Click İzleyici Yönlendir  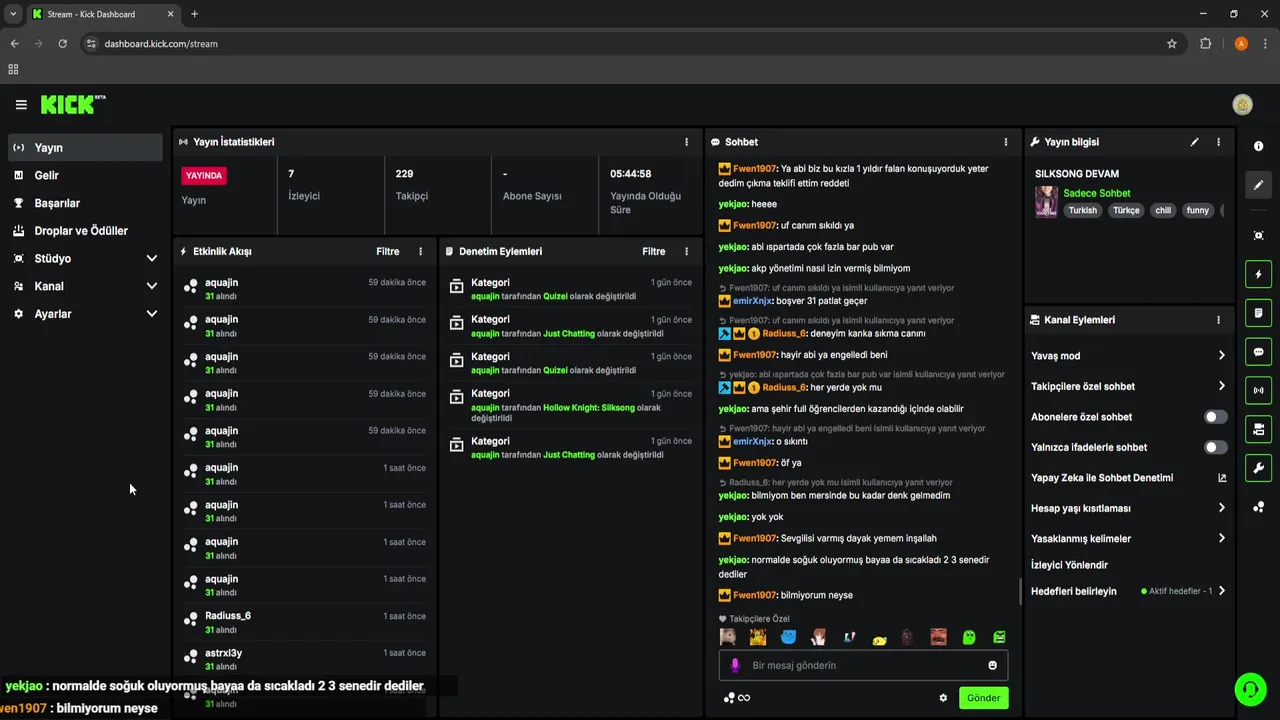[1069, 565]
